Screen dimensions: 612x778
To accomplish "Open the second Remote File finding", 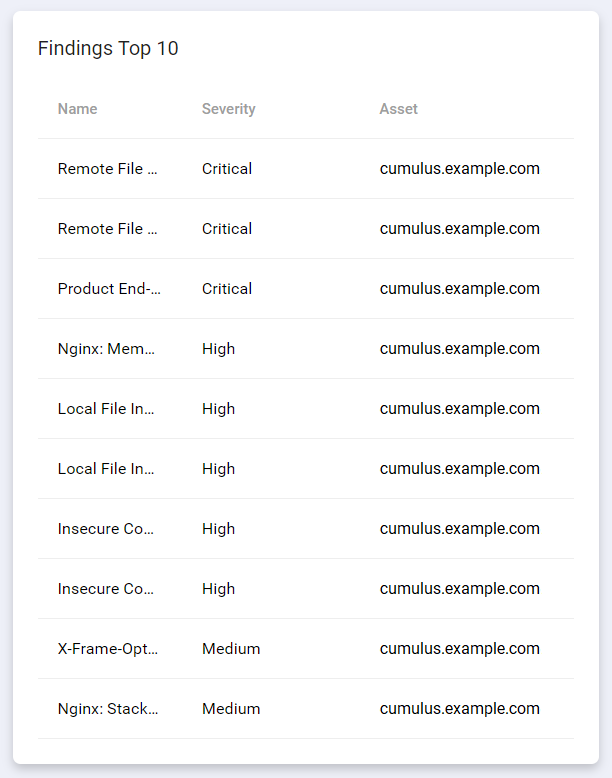I will [108, 229].
